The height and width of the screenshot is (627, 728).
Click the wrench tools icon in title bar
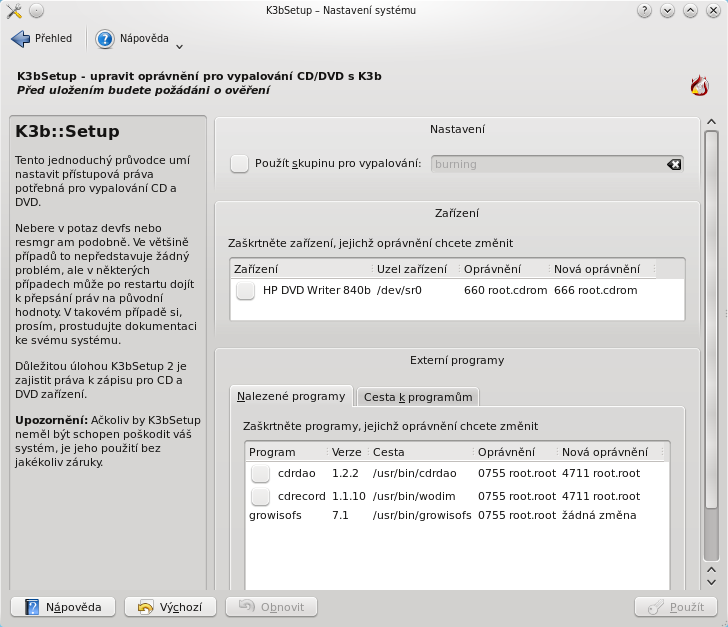(14, 11)
